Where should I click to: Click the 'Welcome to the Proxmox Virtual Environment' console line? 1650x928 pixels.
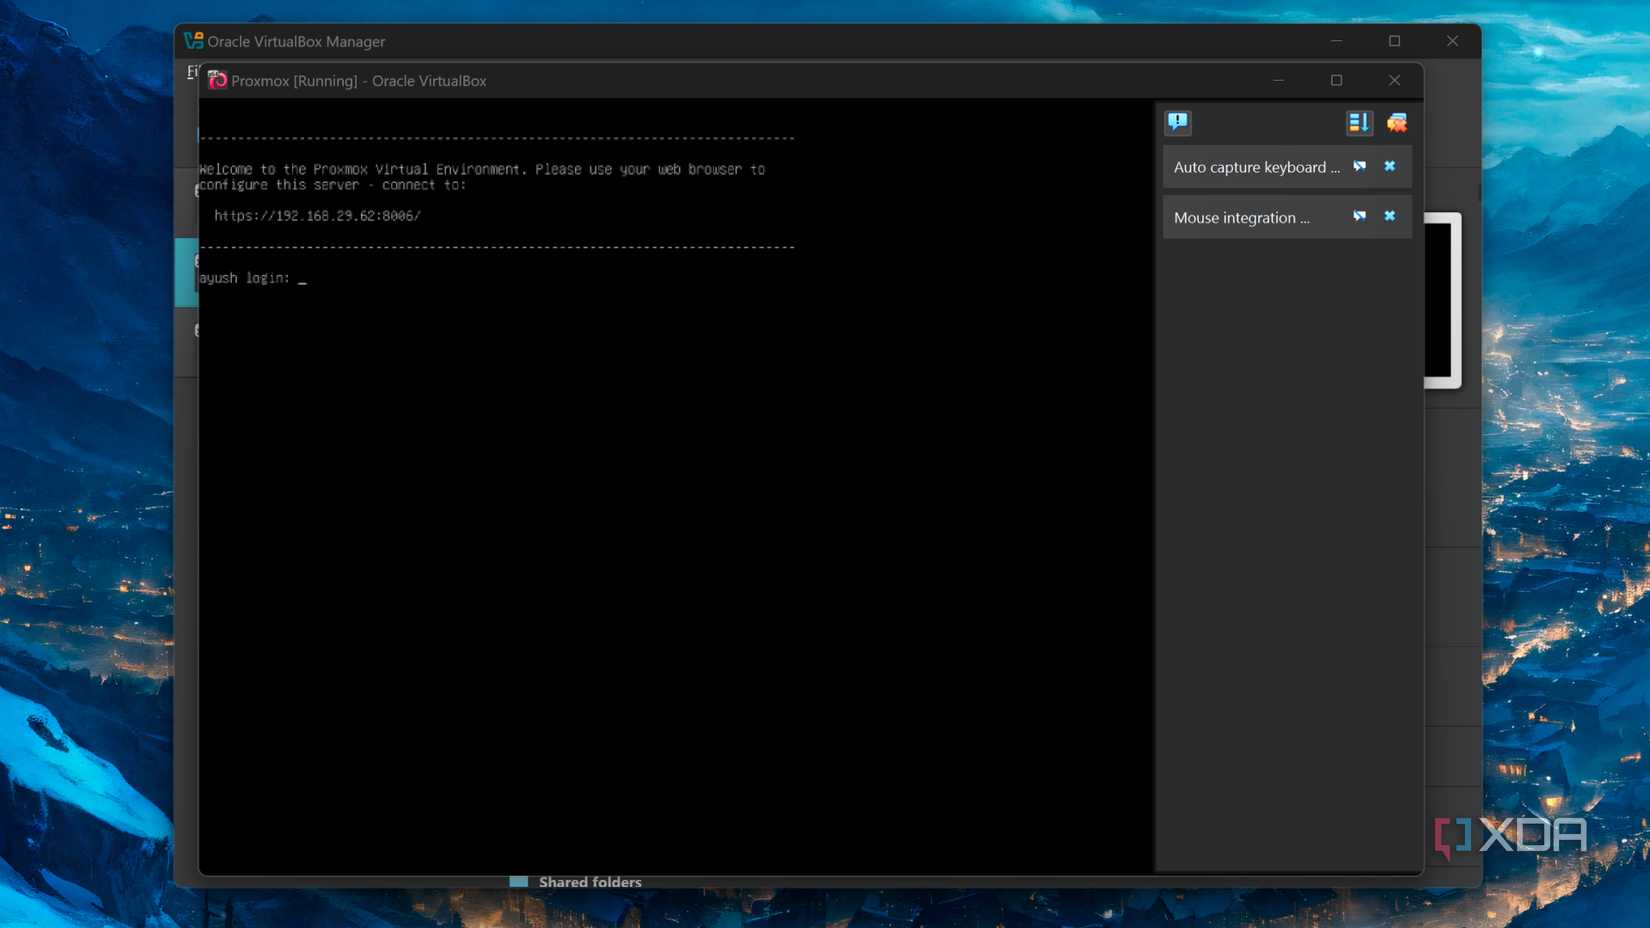click(x=482, y=169)
